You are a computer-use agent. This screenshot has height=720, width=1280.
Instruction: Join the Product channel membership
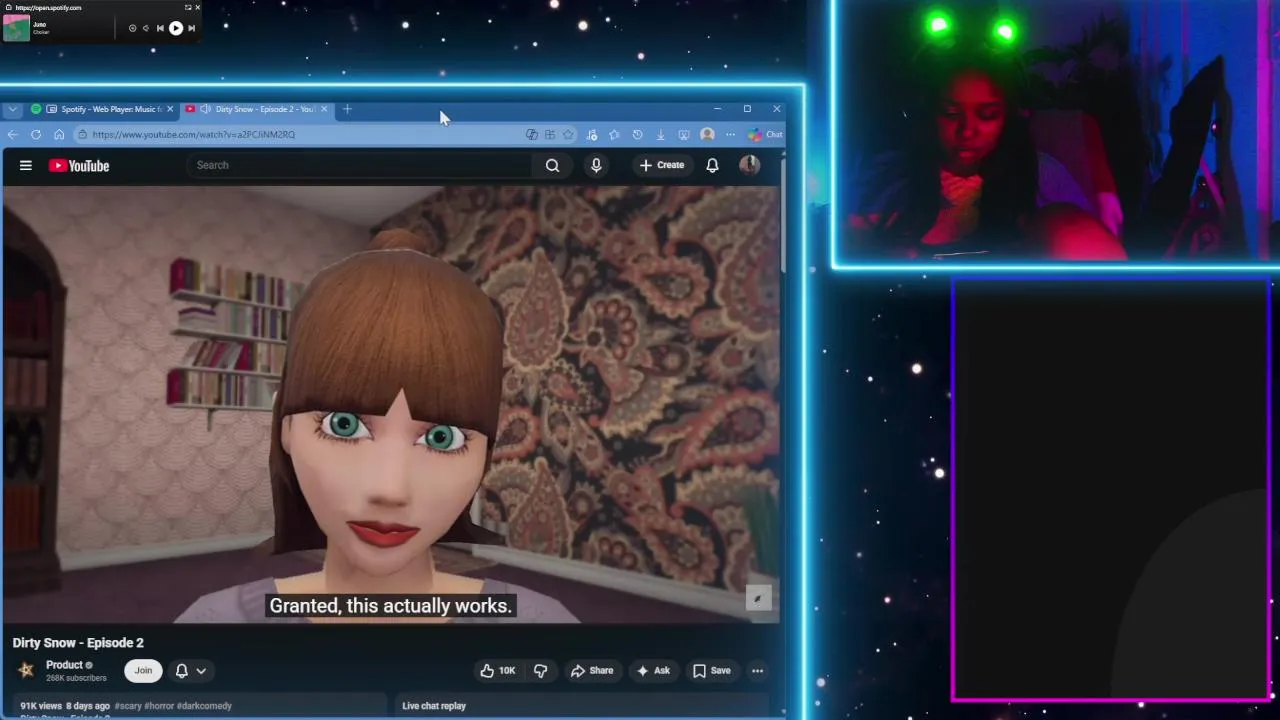click(143, 670)
